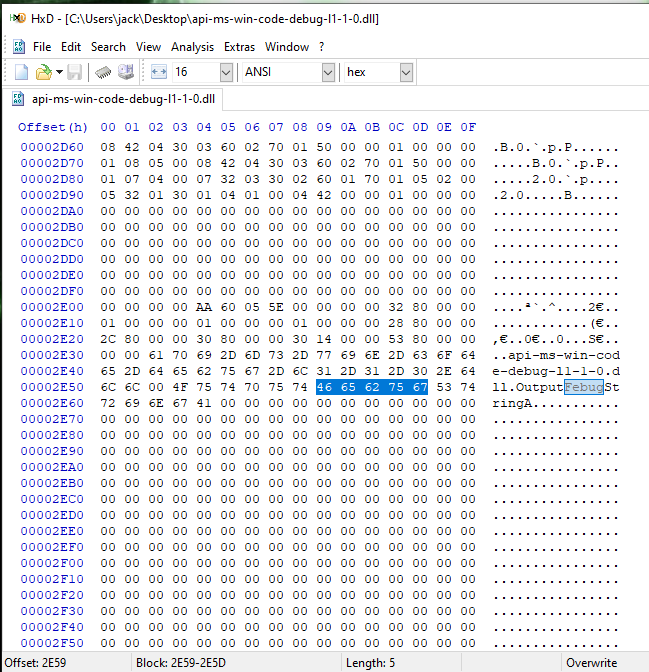This screenshot has height=672, width=649.
Task: Click the Open file folder icon
Action: coord(43,72)
